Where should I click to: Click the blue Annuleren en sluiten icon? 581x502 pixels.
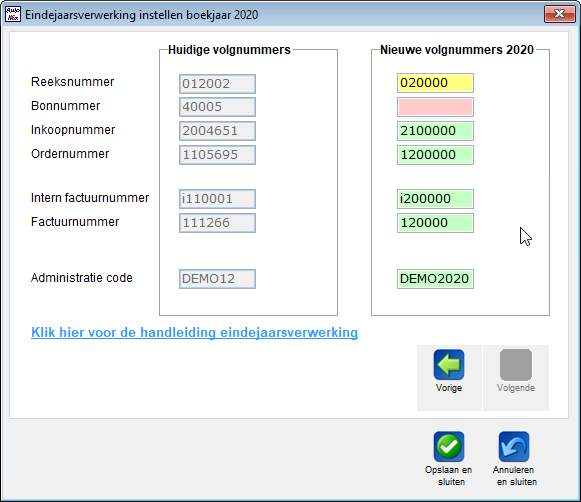coord(514,446)
